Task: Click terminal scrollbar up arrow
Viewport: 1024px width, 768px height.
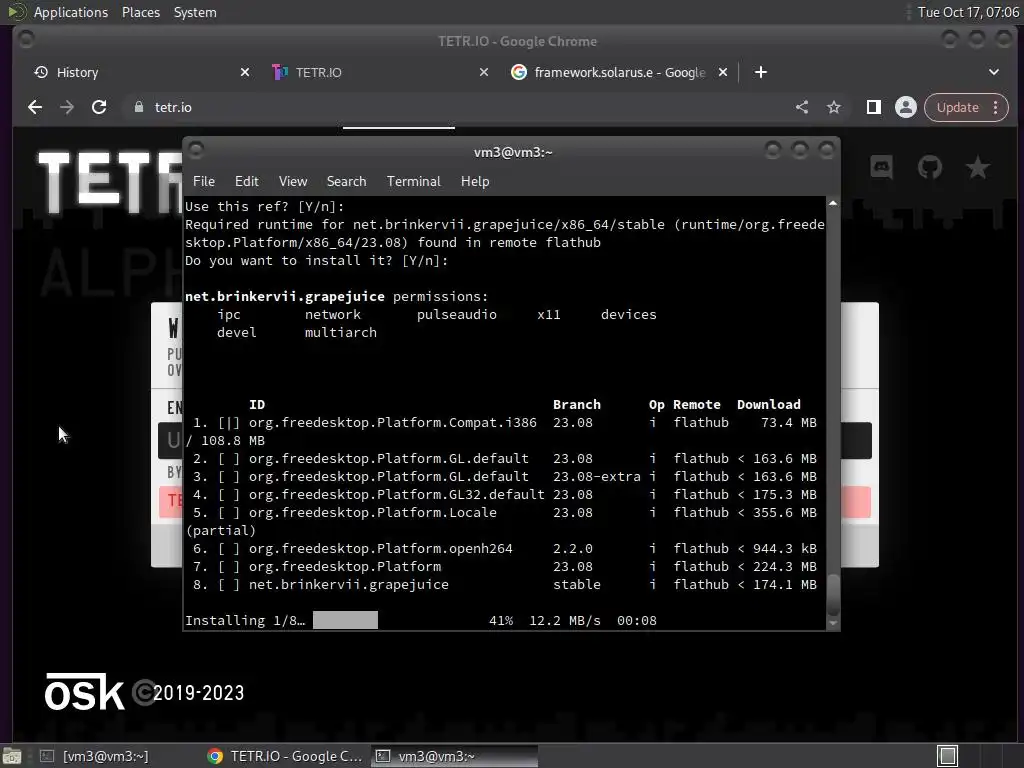Action: [x=833, y=204]
